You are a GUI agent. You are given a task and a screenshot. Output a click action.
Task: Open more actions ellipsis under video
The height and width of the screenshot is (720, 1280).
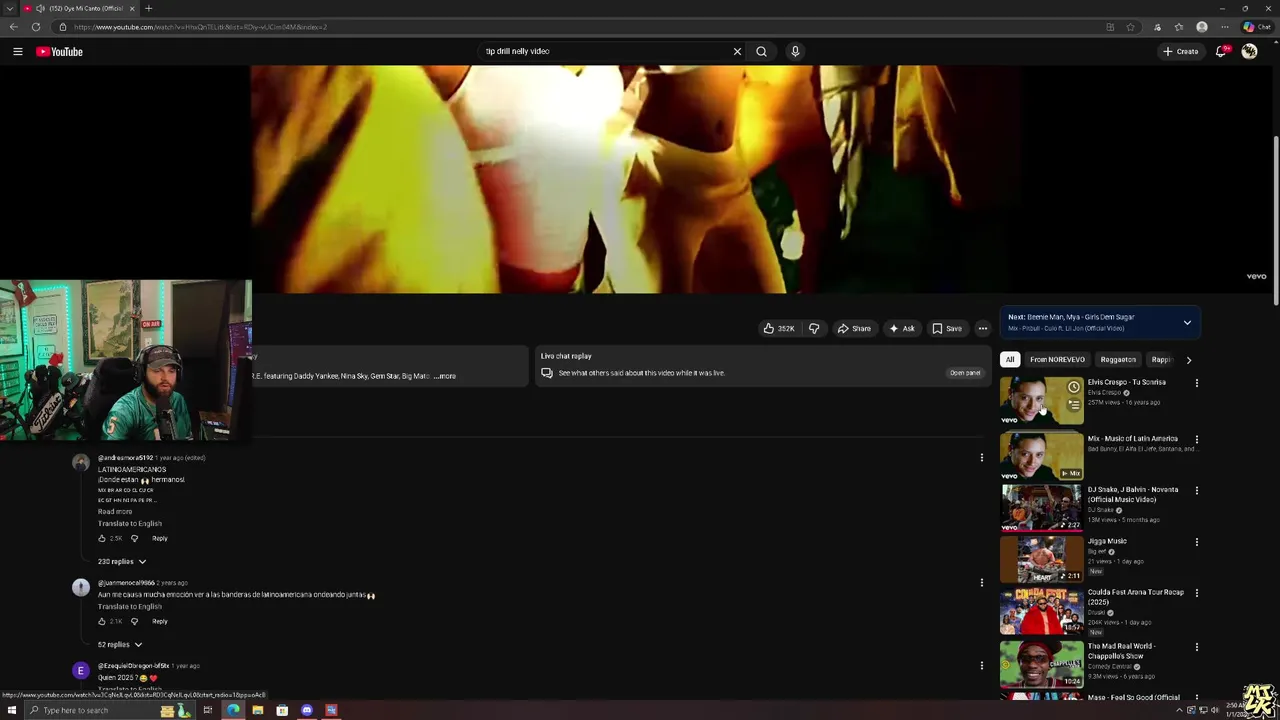pyautogui.click(x=983, y=328)
